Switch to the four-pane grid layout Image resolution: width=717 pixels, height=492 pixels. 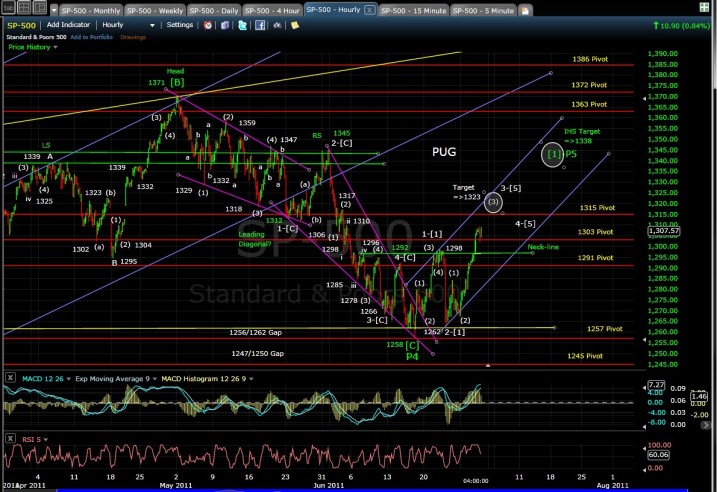24,7
